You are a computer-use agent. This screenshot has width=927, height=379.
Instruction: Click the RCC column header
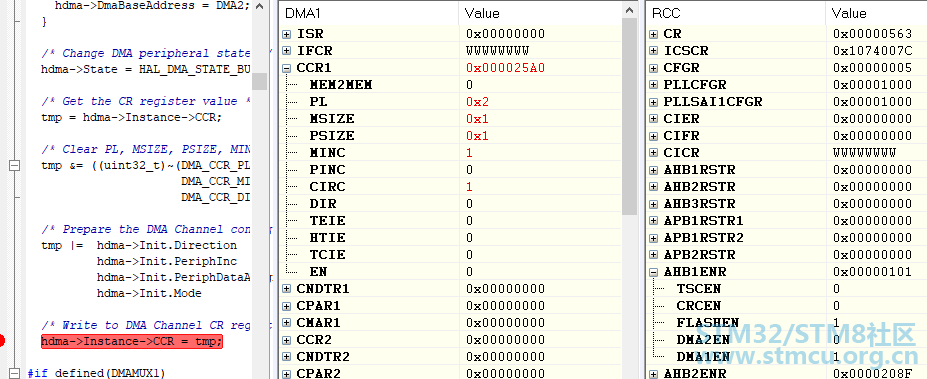[x=735, y=13]
